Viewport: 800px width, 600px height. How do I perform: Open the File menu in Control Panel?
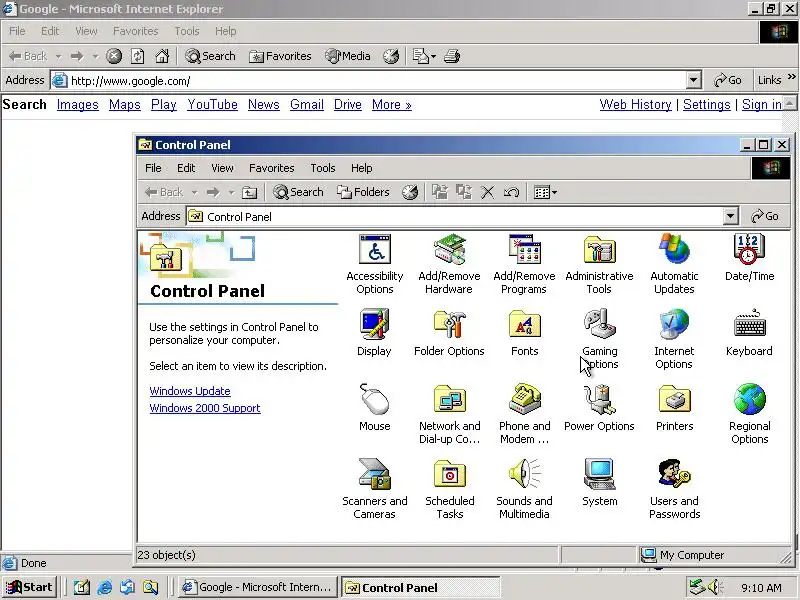point(153,168)
